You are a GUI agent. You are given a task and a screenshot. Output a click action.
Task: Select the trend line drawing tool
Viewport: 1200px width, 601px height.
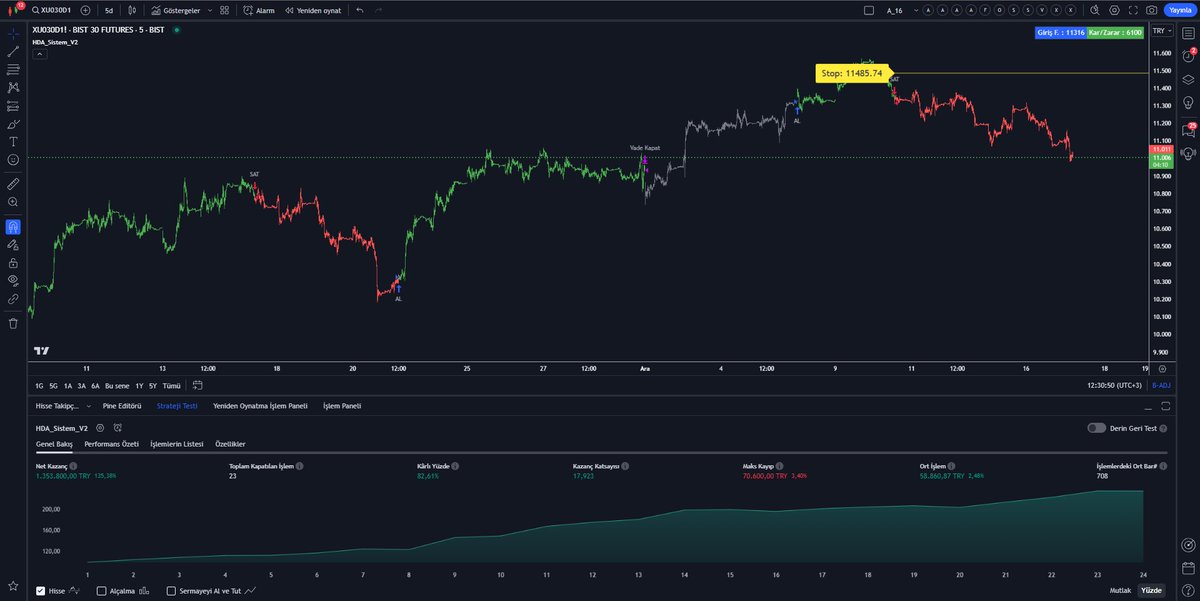[x=13, y=51]
